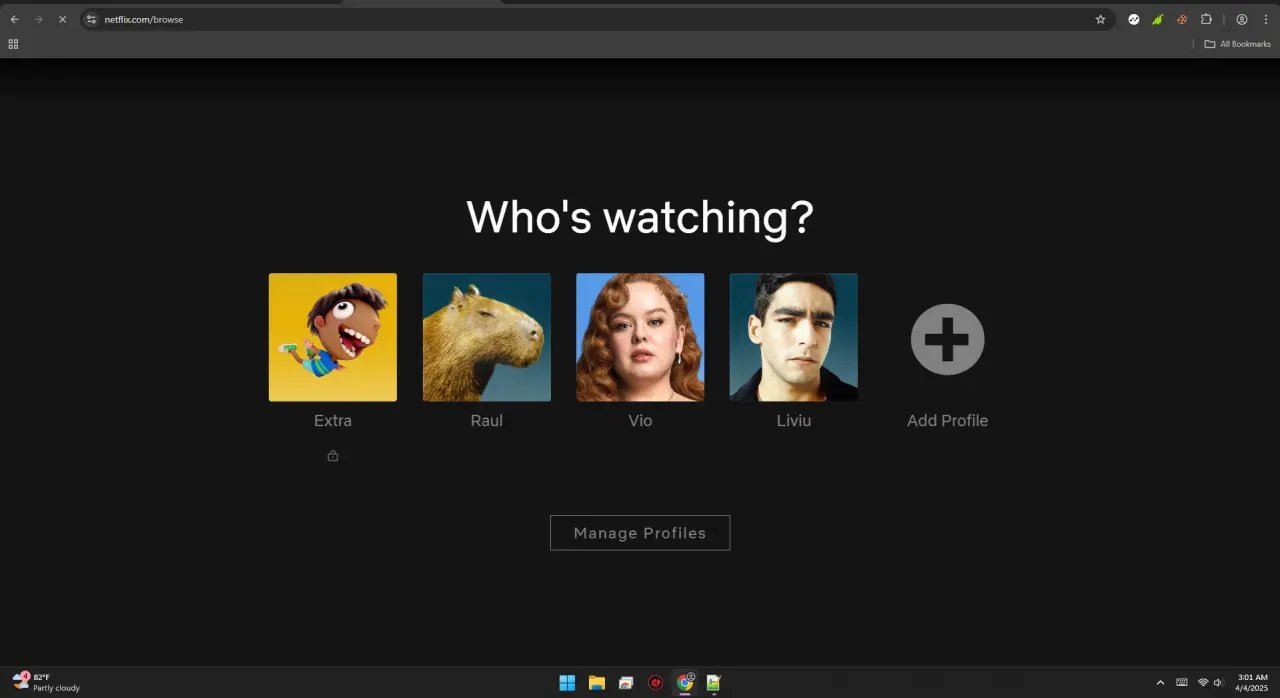Click the Add Profile plus icon
This screenshot has height=698, width=1280.
[x=947, y=340]
